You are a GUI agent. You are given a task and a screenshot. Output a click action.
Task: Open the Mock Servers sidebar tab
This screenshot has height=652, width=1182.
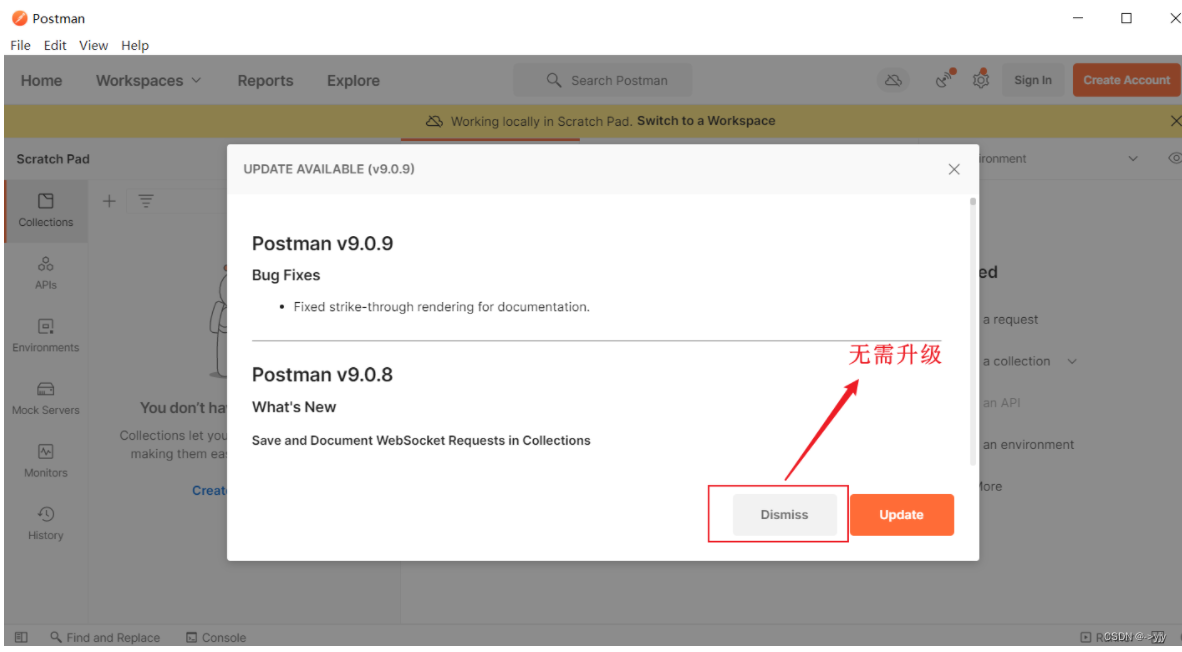point(45,398)
